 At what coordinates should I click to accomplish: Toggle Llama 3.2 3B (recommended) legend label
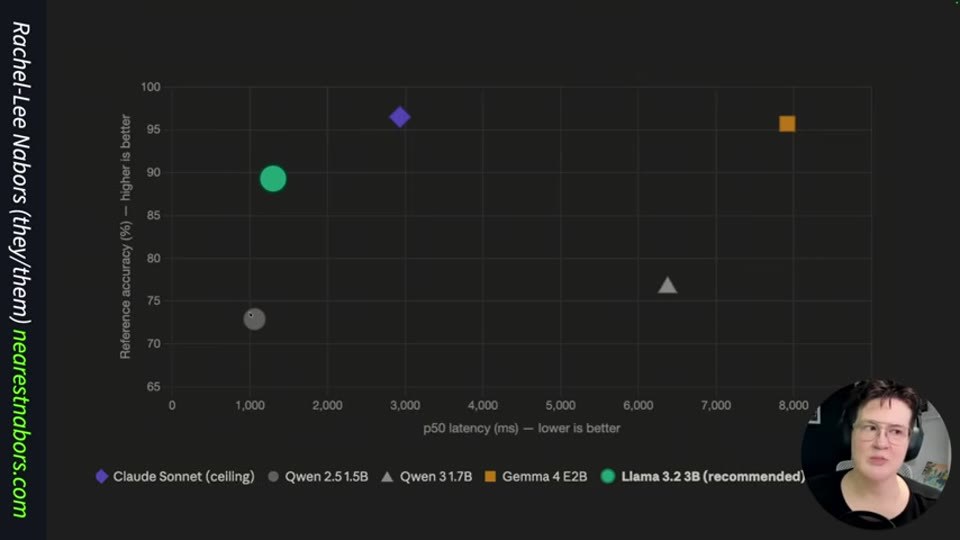tap(713, 476)
